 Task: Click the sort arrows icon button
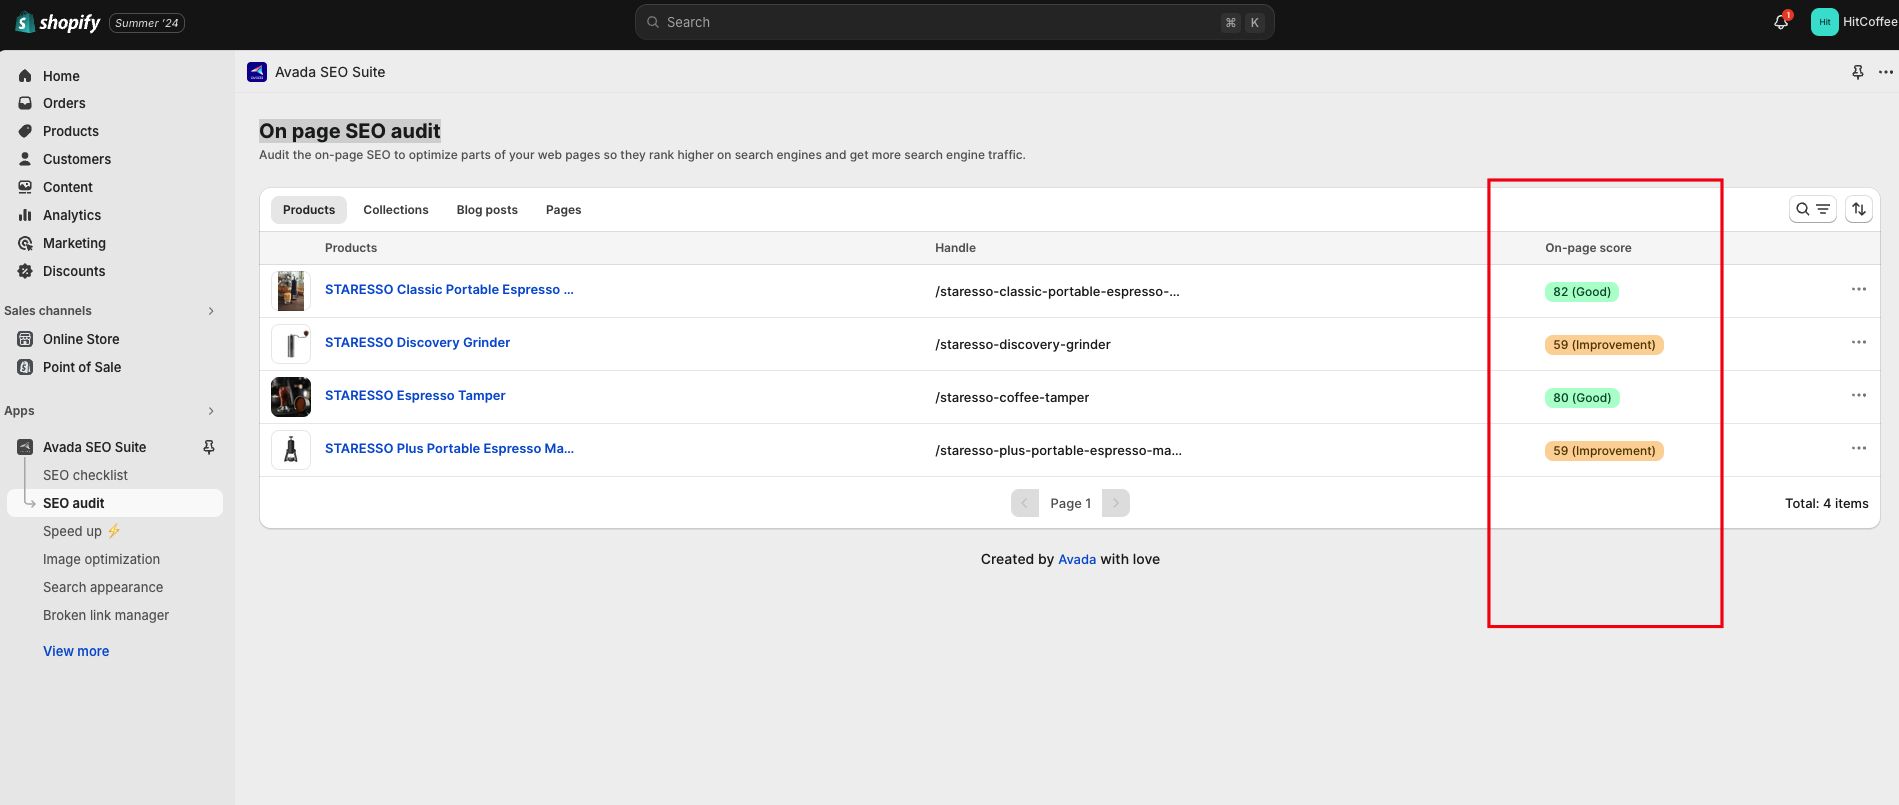(1858, 209)
